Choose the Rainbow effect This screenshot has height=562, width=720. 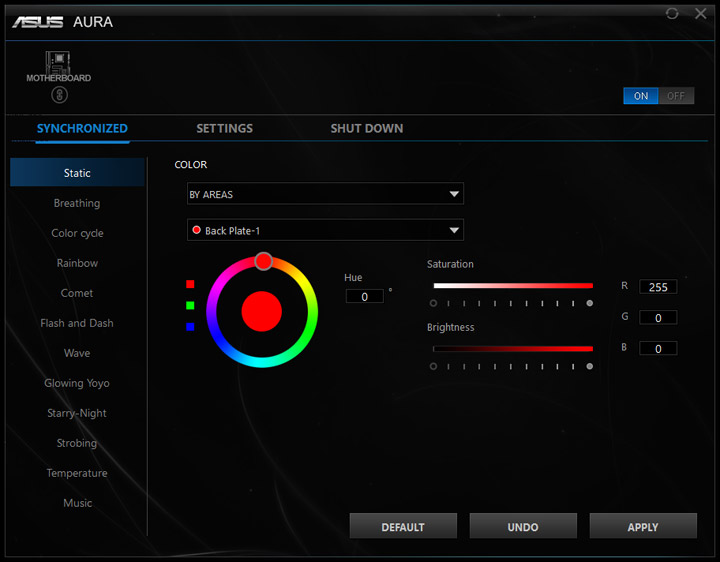[77, 263]
